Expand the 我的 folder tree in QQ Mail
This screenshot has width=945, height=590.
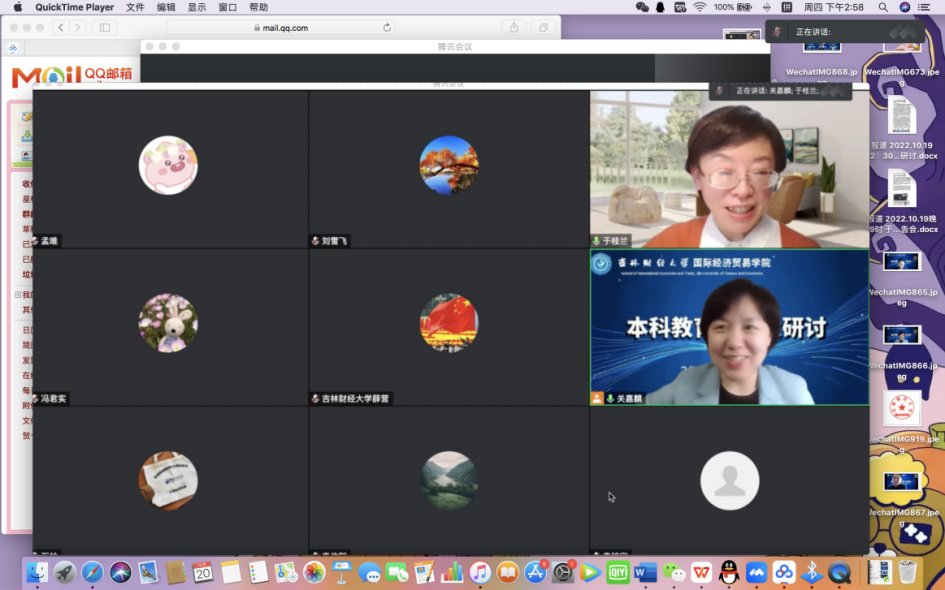pos(18,295)
